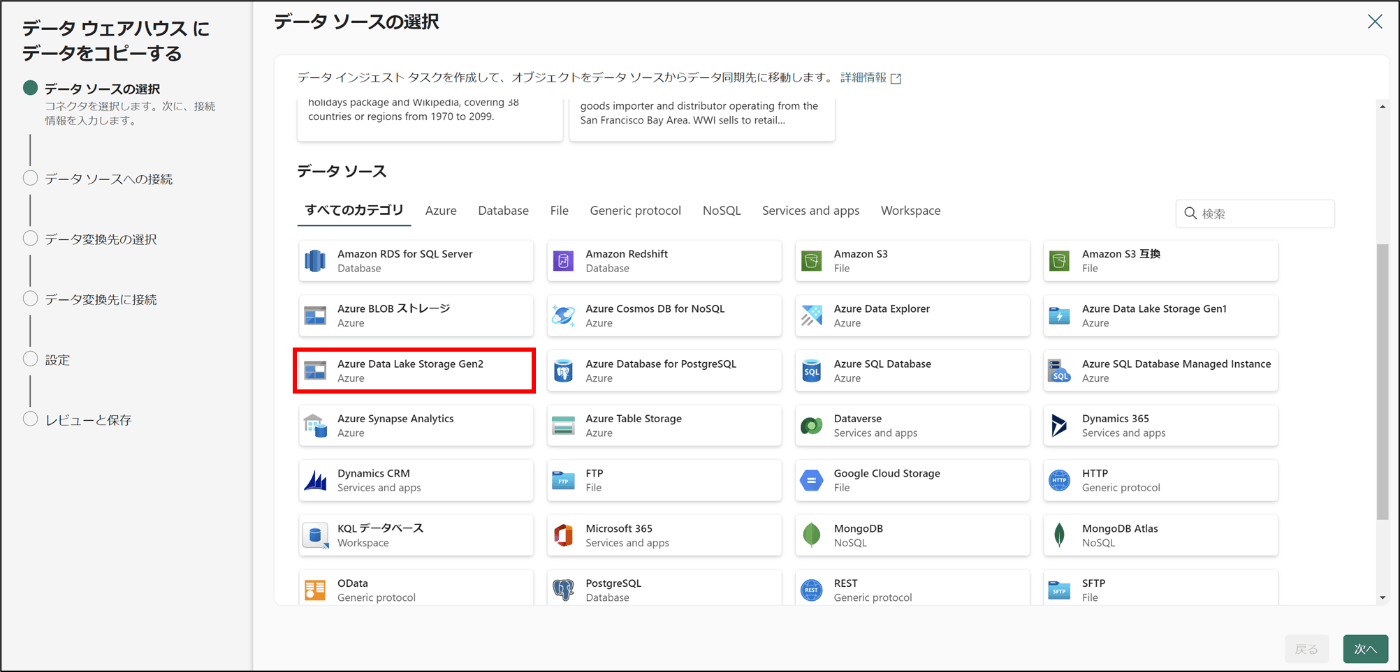Click the 戻る button
This screenshot has height=672, width=1400.
pyautogui.click(x=1307, y=649)
